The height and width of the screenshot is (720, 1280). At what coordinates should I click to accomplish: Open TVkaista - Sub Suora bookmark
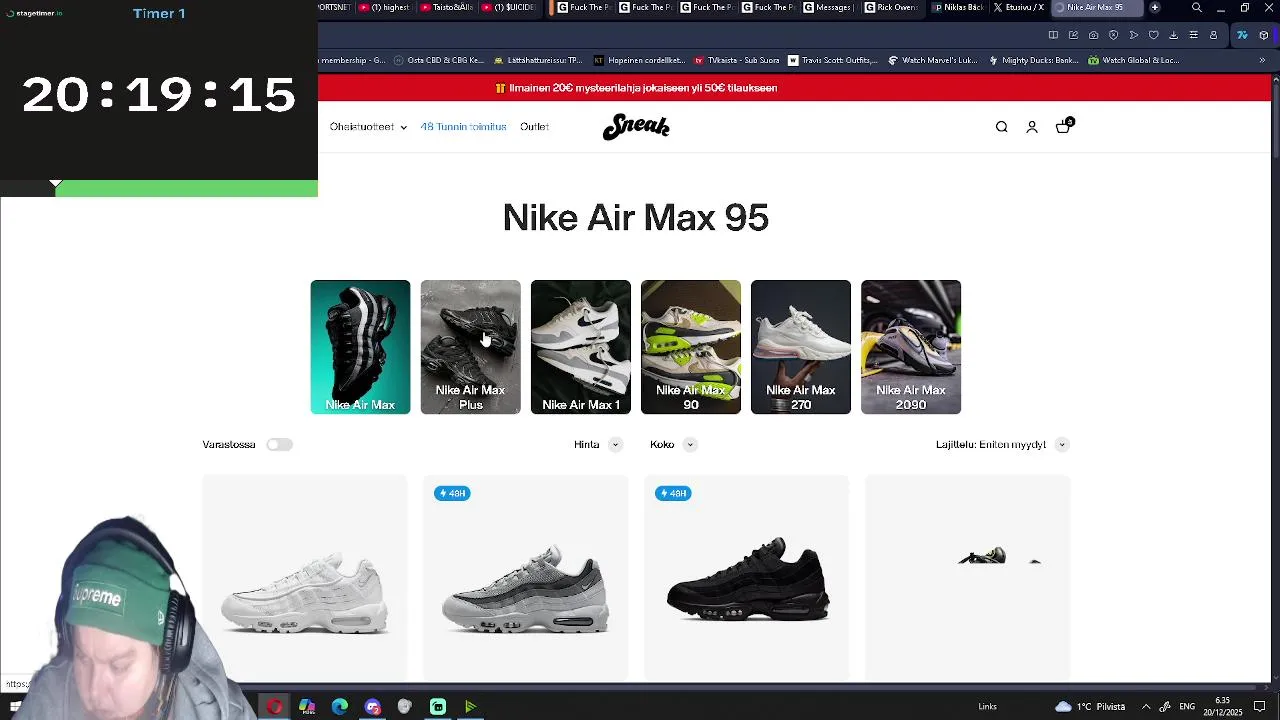(x=736, y=60)
